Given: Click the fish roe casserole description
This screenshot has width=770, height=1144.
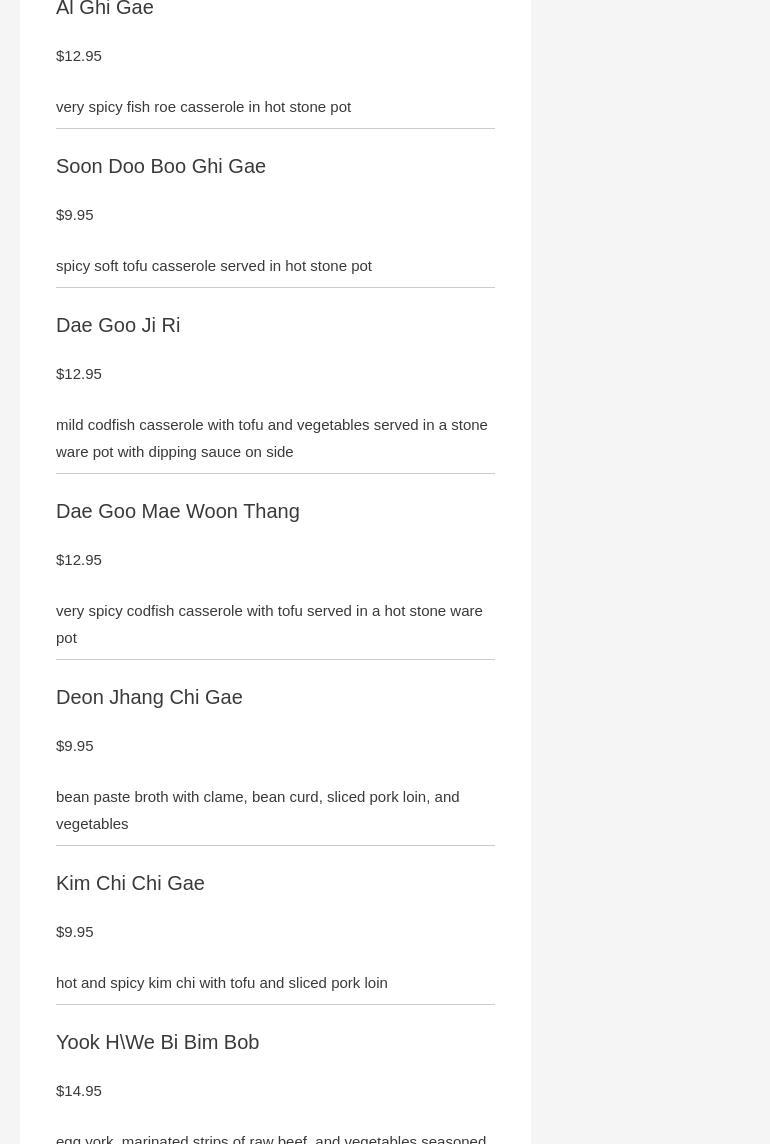Looking at the screenshot, I should click(x=203, y=107).
